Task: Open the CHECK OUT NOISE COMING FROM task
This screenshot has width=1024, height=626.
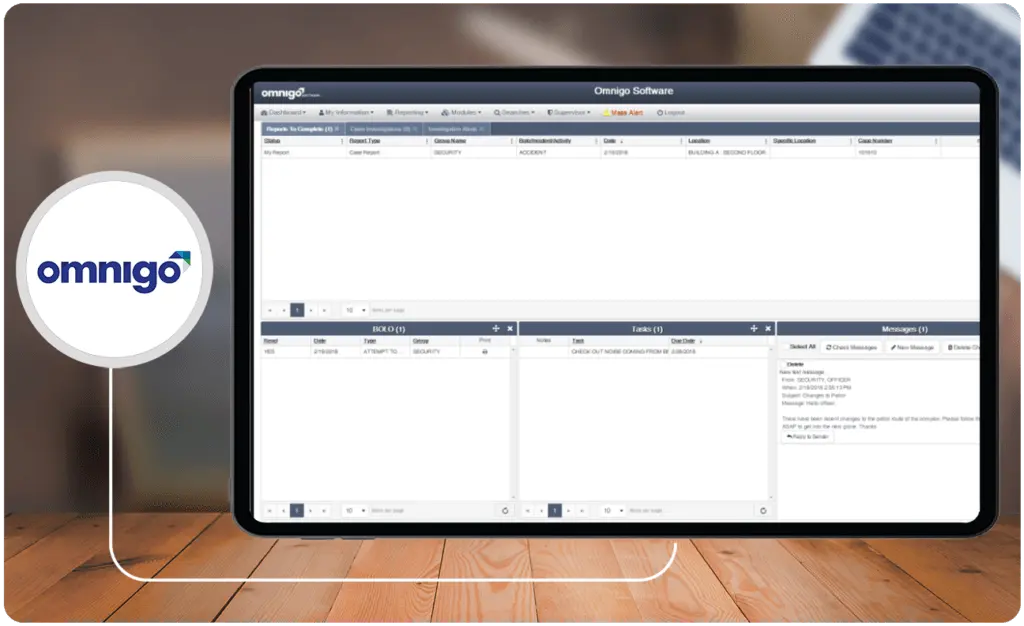Action: [619, 352]
